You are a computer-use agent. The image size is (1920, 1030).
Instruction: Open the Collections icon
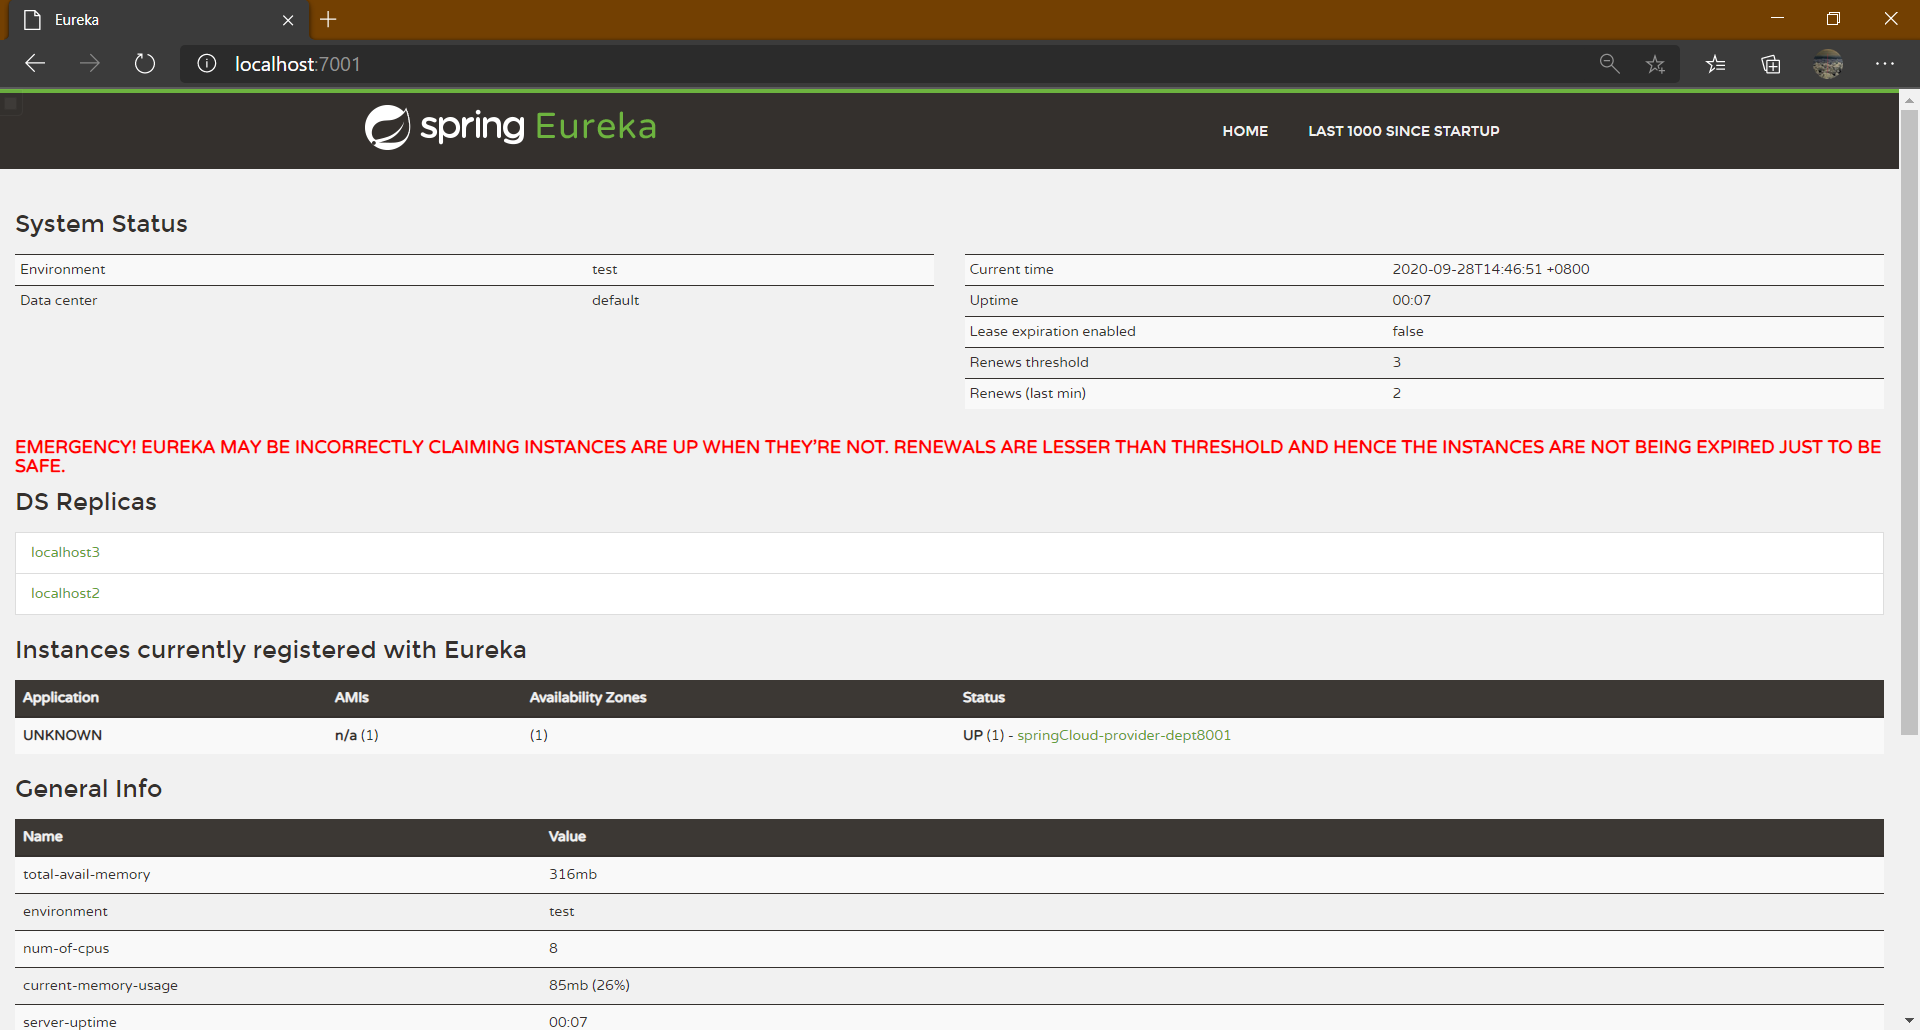point(1771,64)
